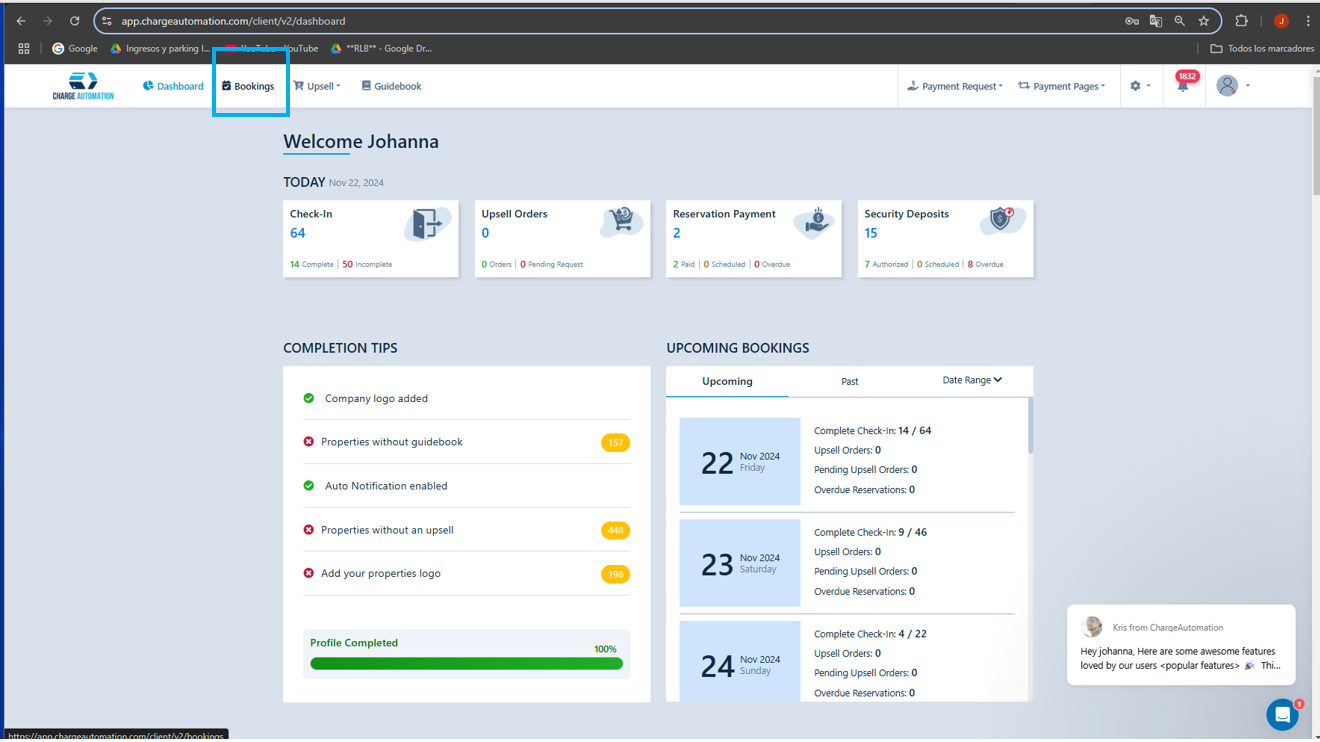Click '0 Pending Request' under Upsell Orders
The width and height of the screenshot is (1320, 742).
[x=551, y=265]
